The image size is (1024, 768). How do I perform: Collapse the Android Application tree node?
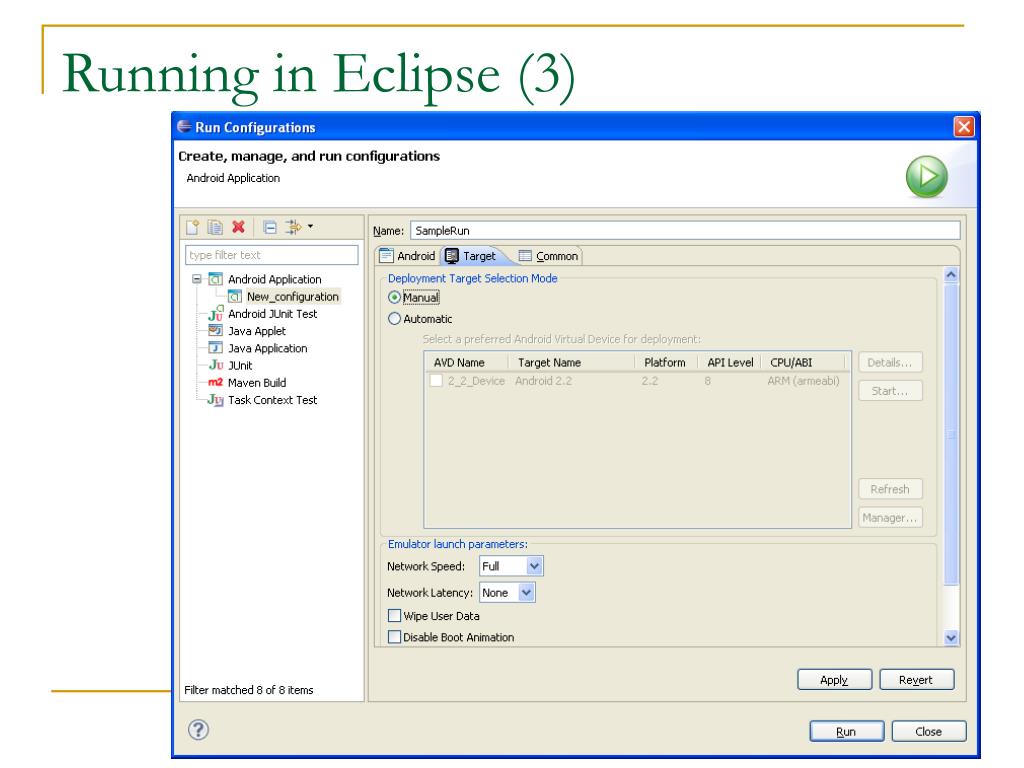(197, 279)
